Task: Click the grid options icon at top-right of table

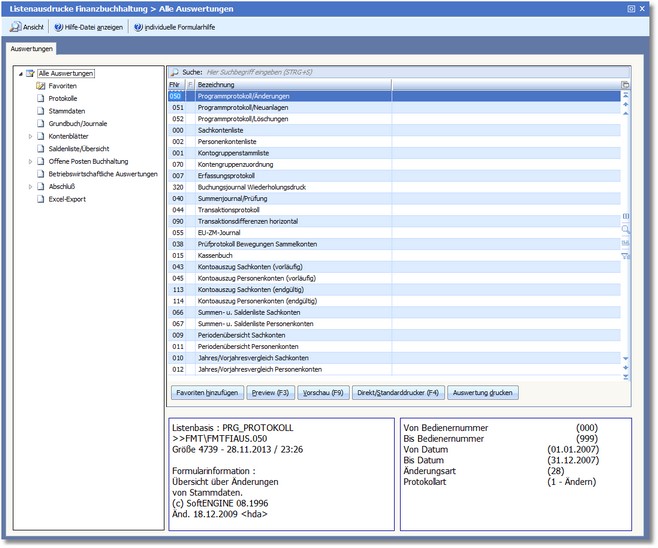Action: 625,85
